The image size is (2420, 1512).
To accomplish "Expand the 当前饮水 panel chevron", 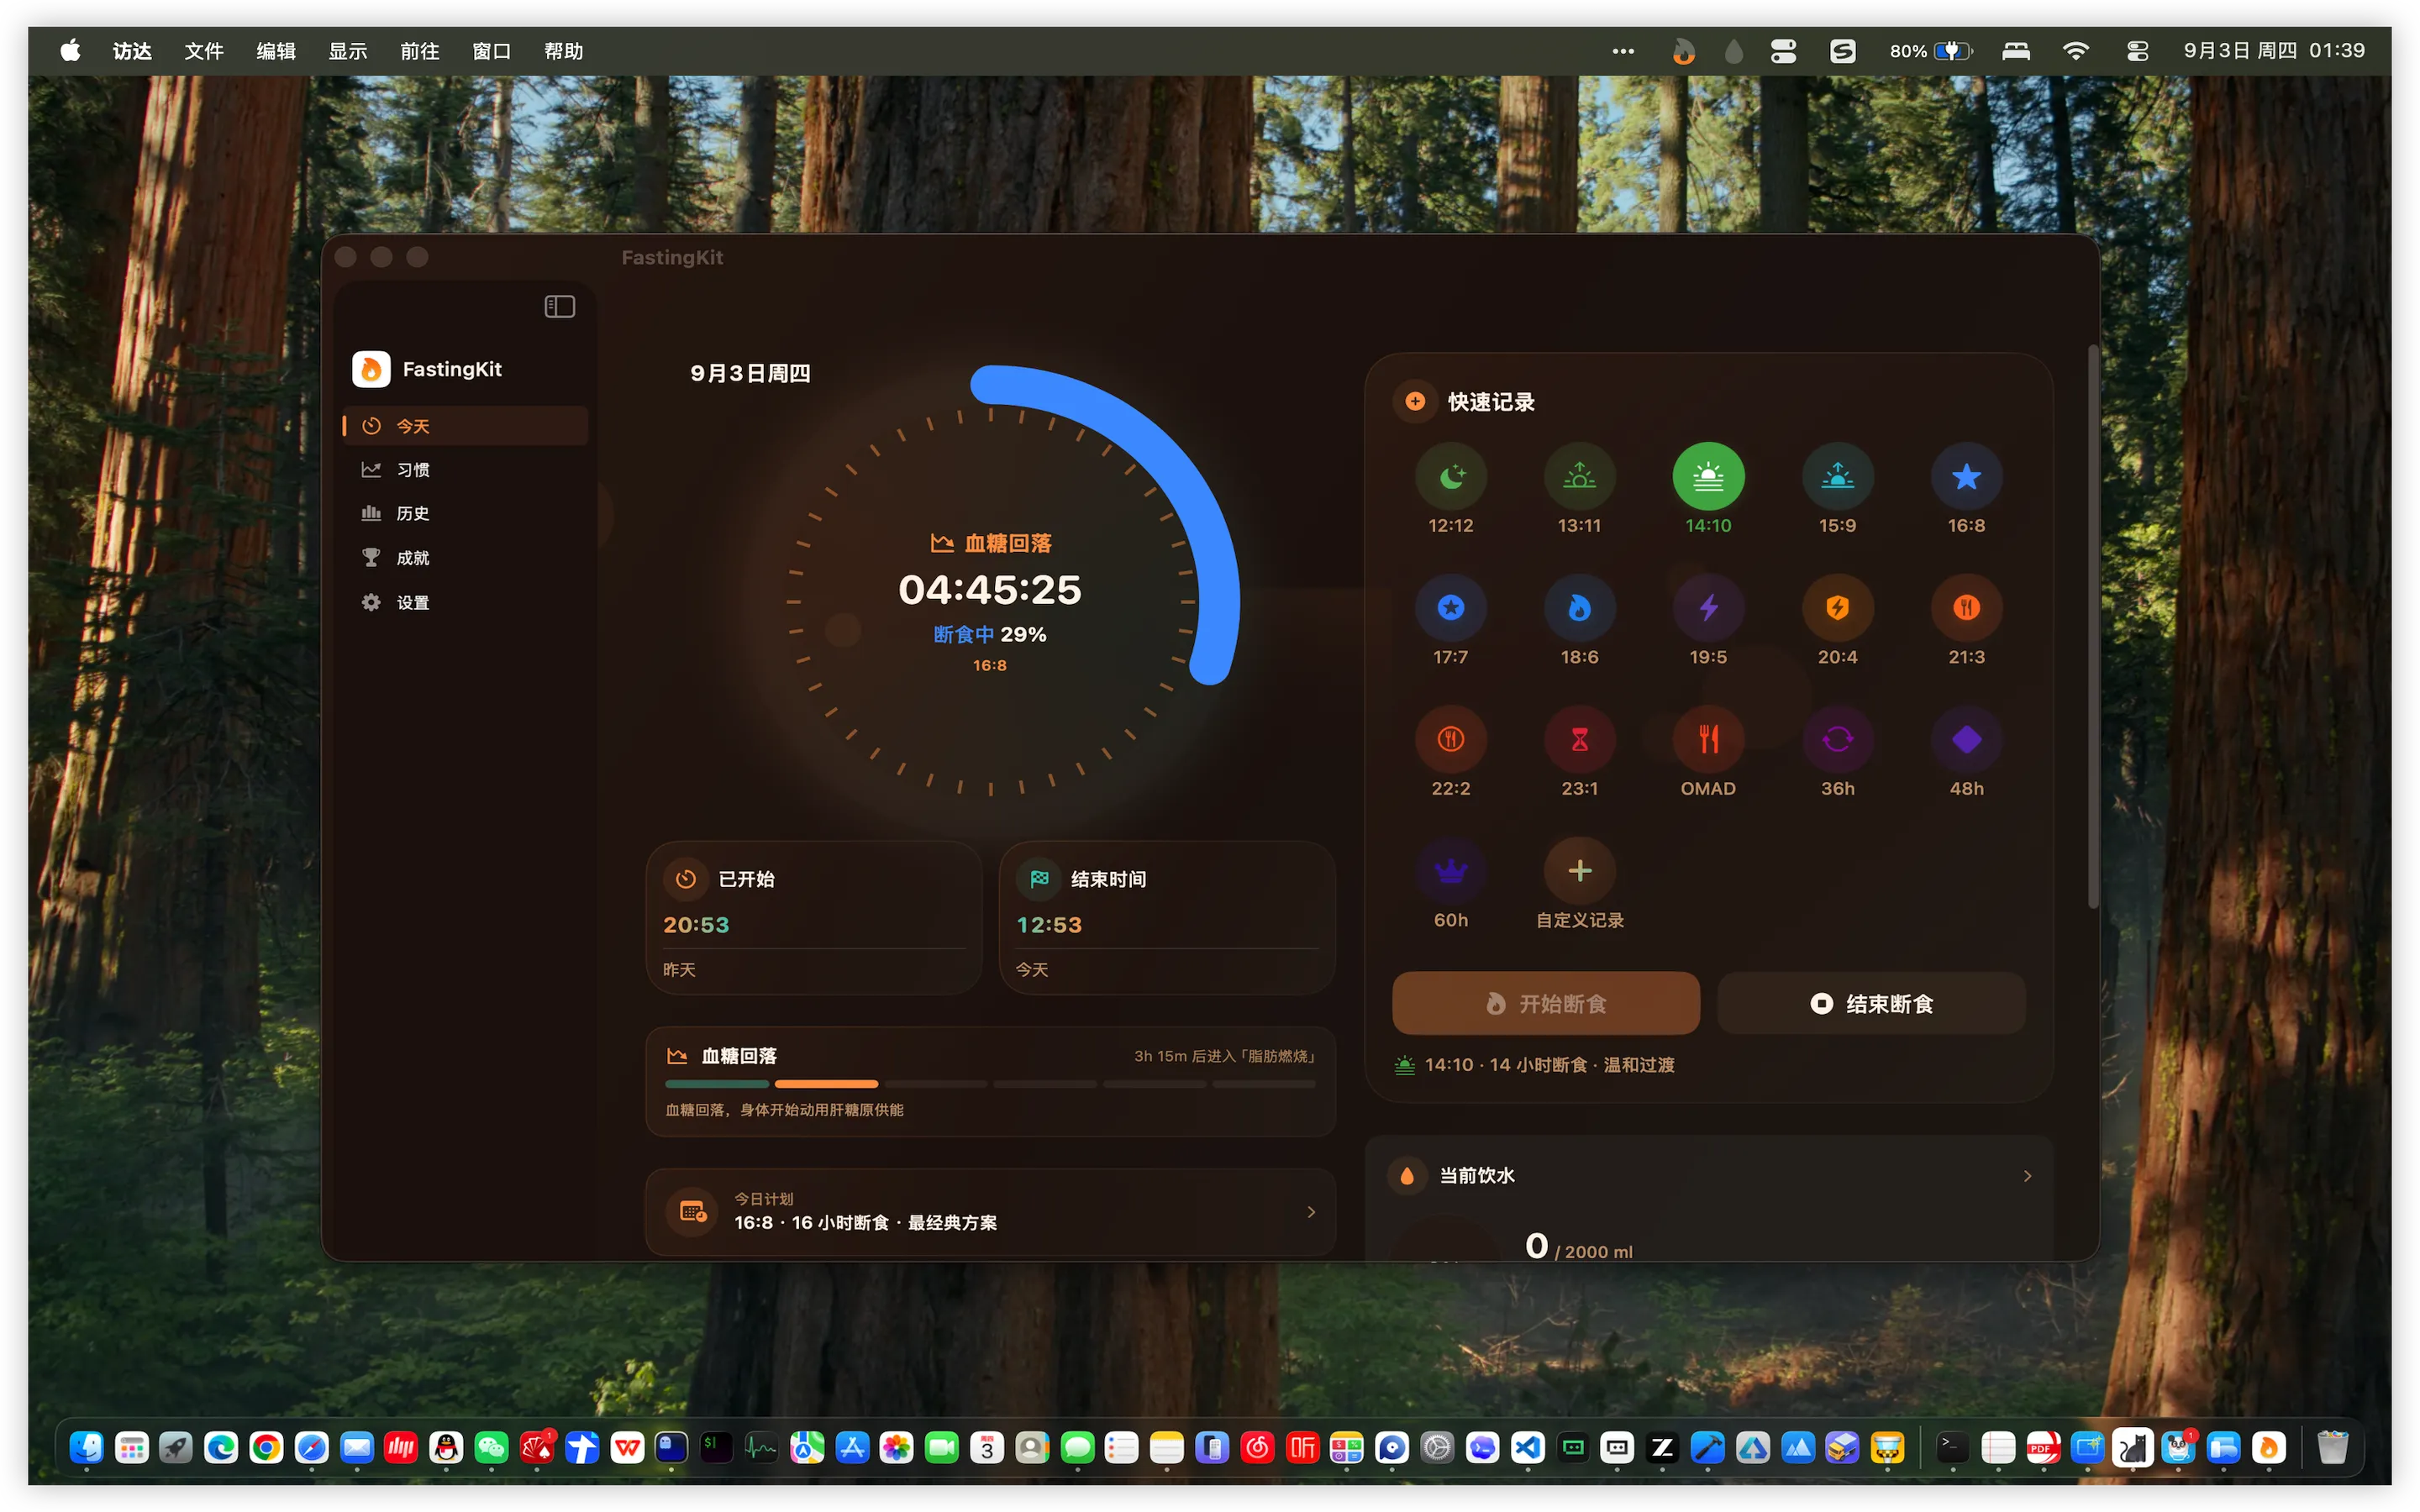I will [2027, 1176].
